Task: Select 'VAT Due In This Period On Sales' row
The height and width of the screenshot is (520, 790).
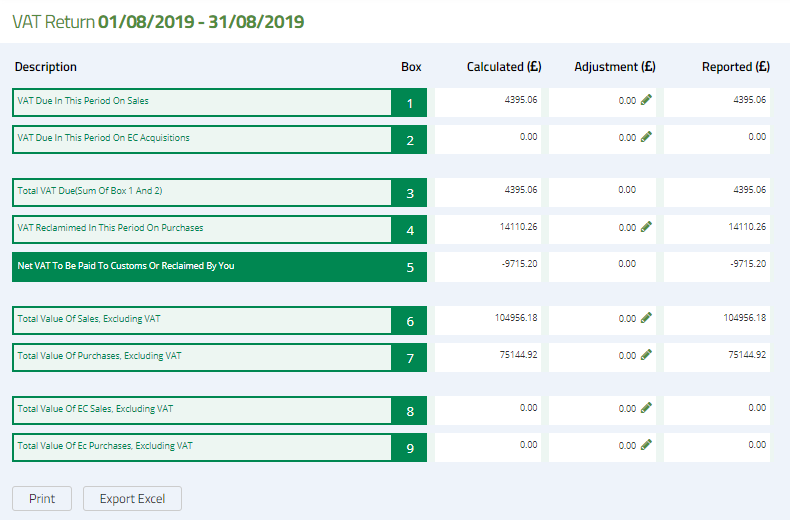Action: (201, 102)
